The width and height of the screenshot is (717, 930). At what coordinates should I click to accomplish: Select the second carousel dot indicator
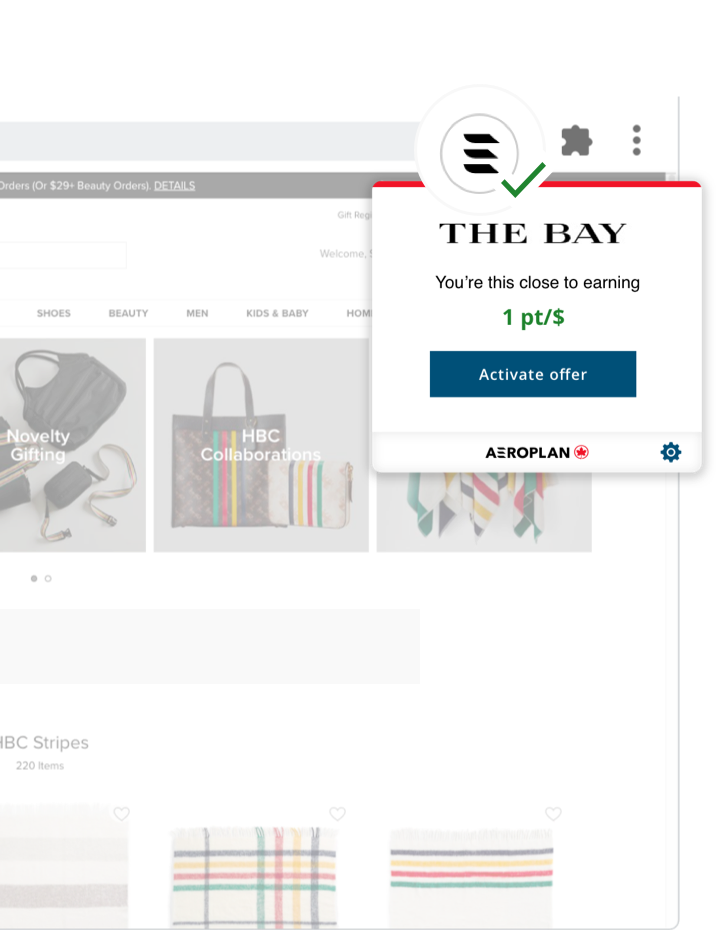pyautogui.click(x=48, y=578)
